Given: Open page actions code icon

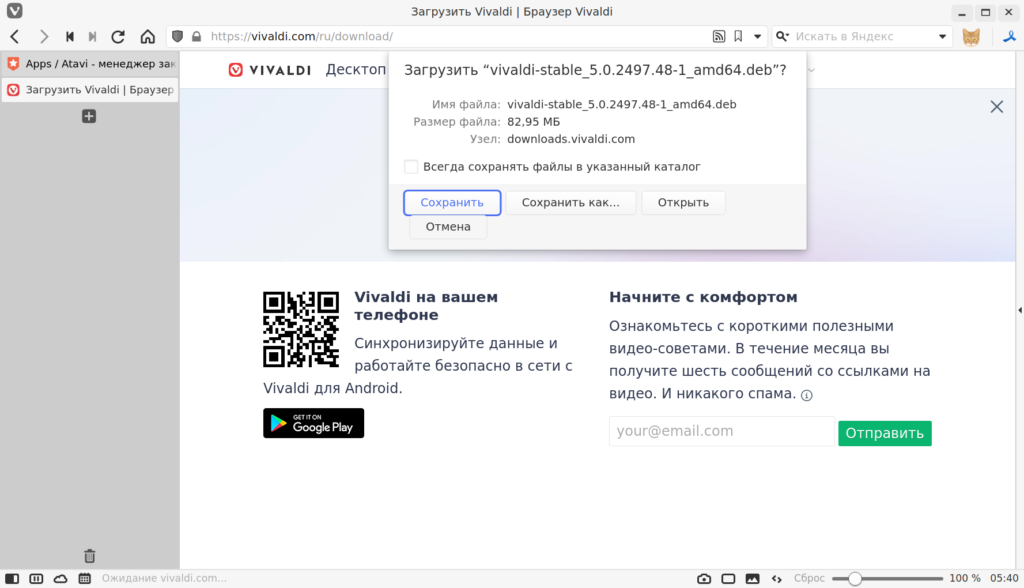Looking at the screenshot, I should tap(776, 578).
